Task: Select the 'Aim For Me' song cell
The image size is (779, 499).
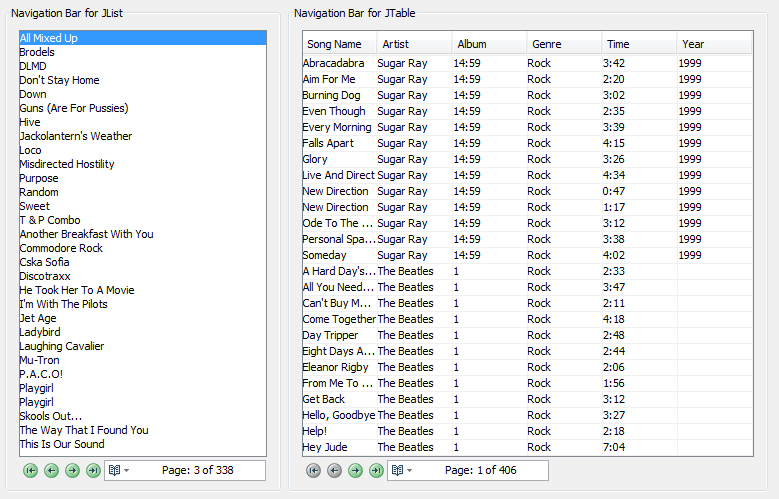Action: 339,79
